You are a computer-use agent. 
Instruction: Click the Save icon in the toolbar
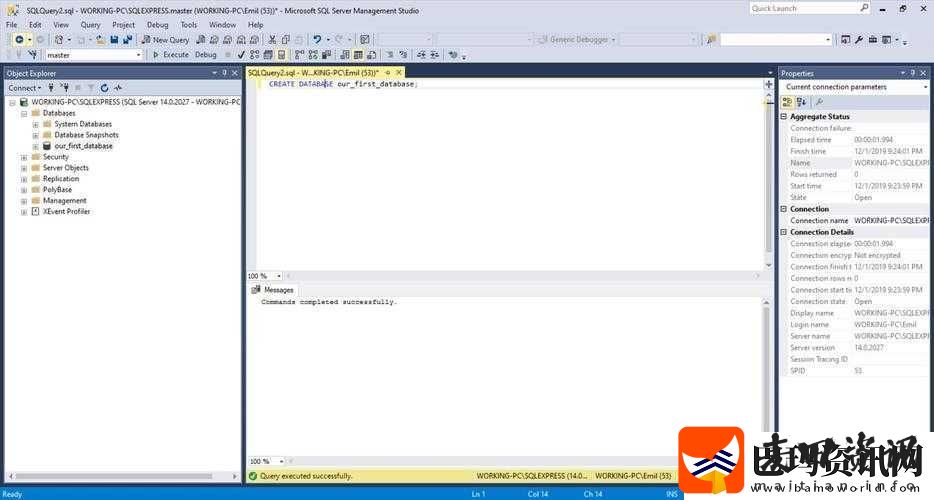coord(114,39)
